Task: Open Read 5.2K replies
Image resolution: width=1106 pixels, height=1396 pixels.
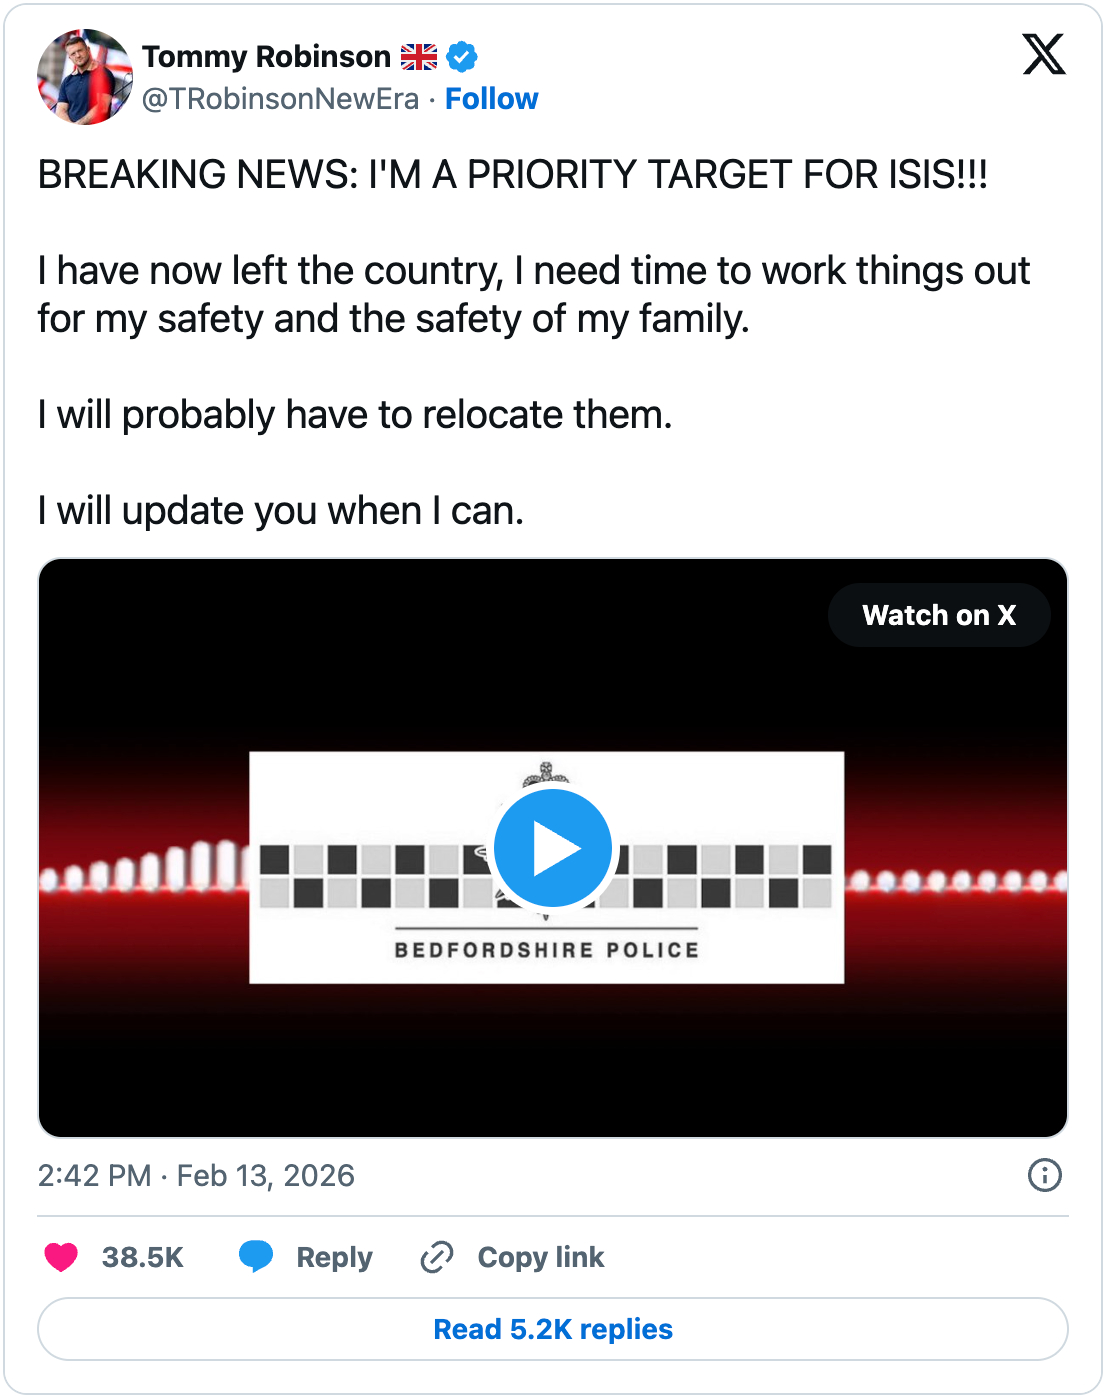Action: (553, 1329)
